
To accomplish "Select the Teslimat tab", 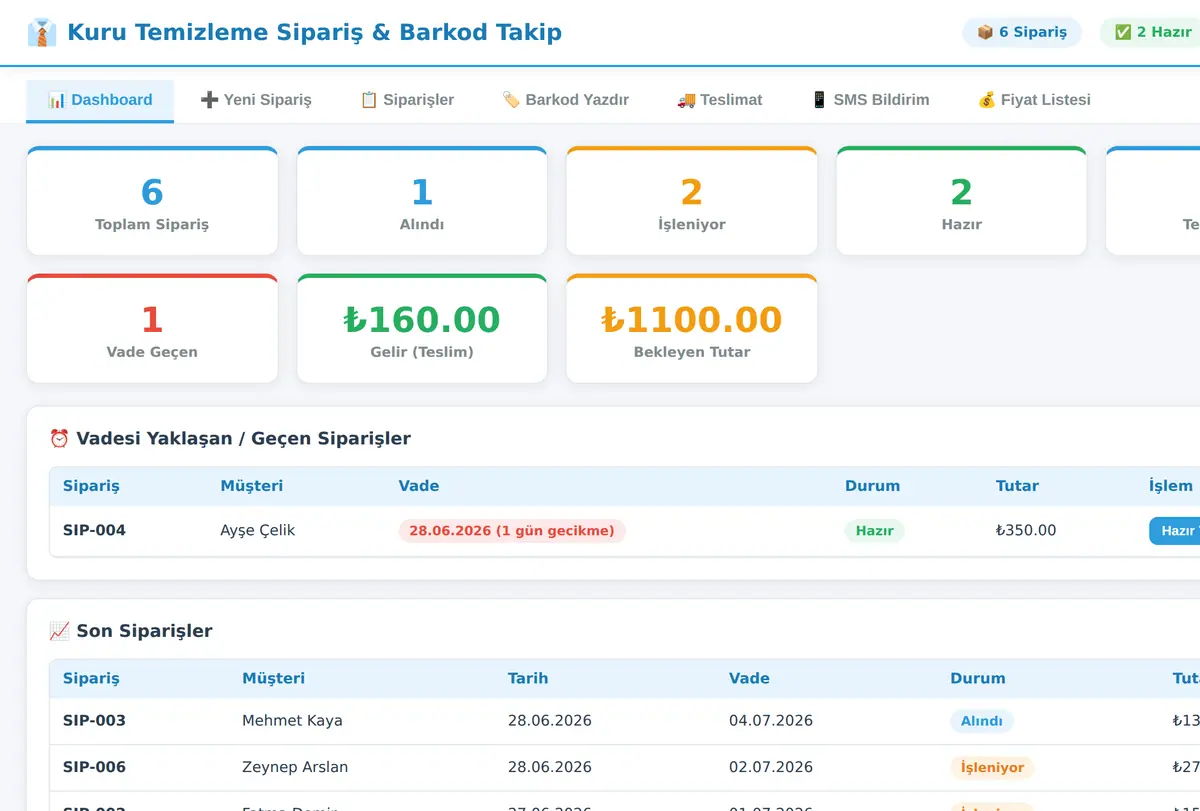I will click(720, 100).
